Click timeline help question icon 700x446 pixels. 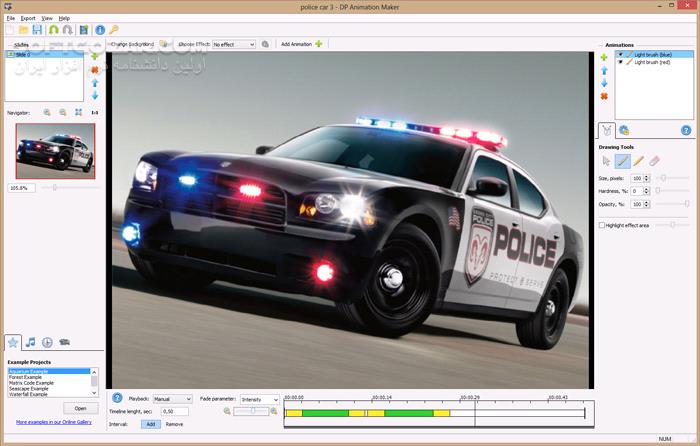[x=117, y=397]
